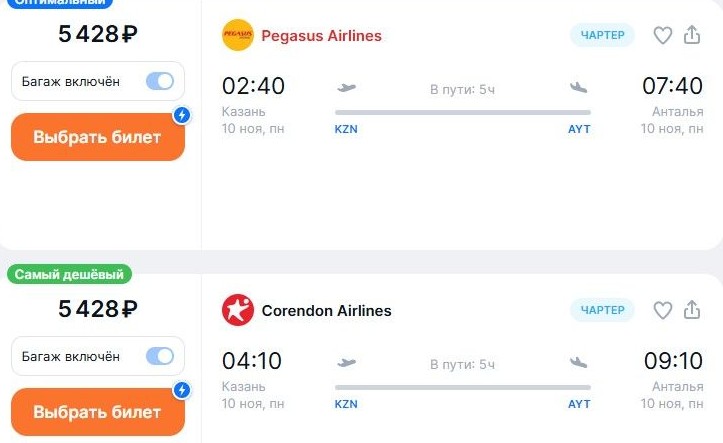This screenshot has width=723, height=443.
Task: Click the Pegasus Airlines logo
Action: [x=238, y=36]
